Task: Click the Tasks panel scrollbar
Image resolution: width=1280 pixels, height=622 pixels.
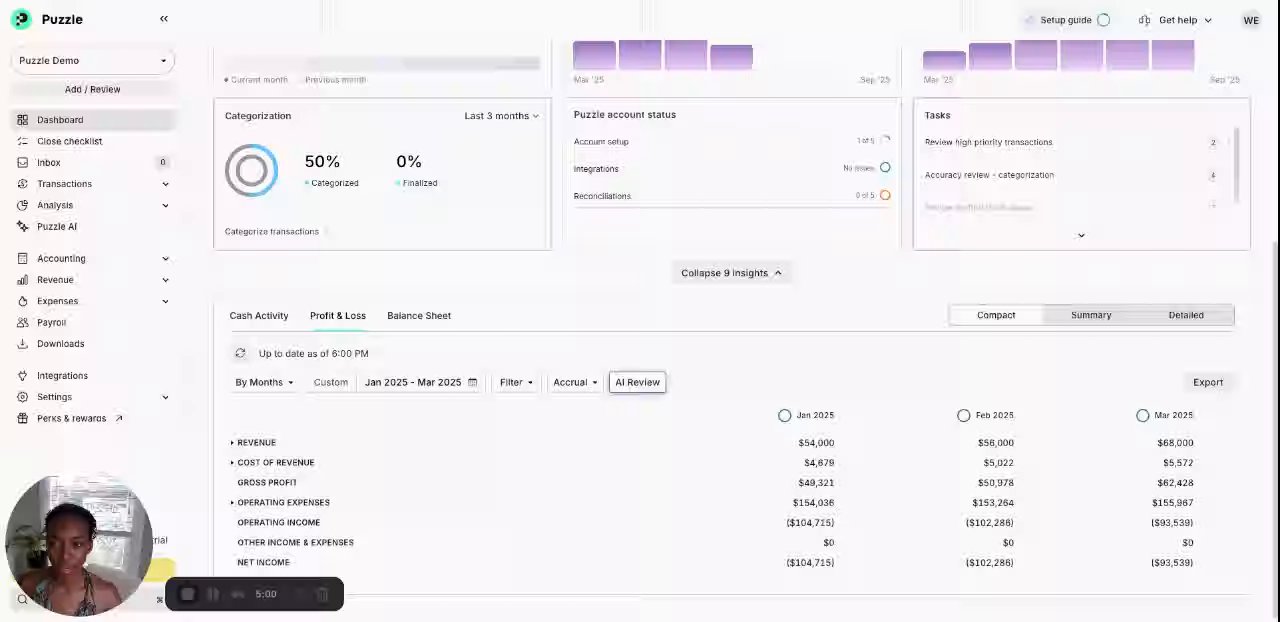Action: 1237,166
